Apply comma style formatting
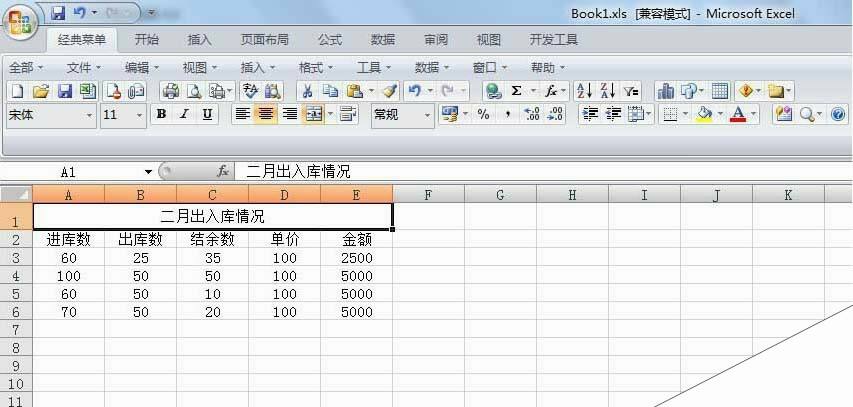 pos(508,114)
